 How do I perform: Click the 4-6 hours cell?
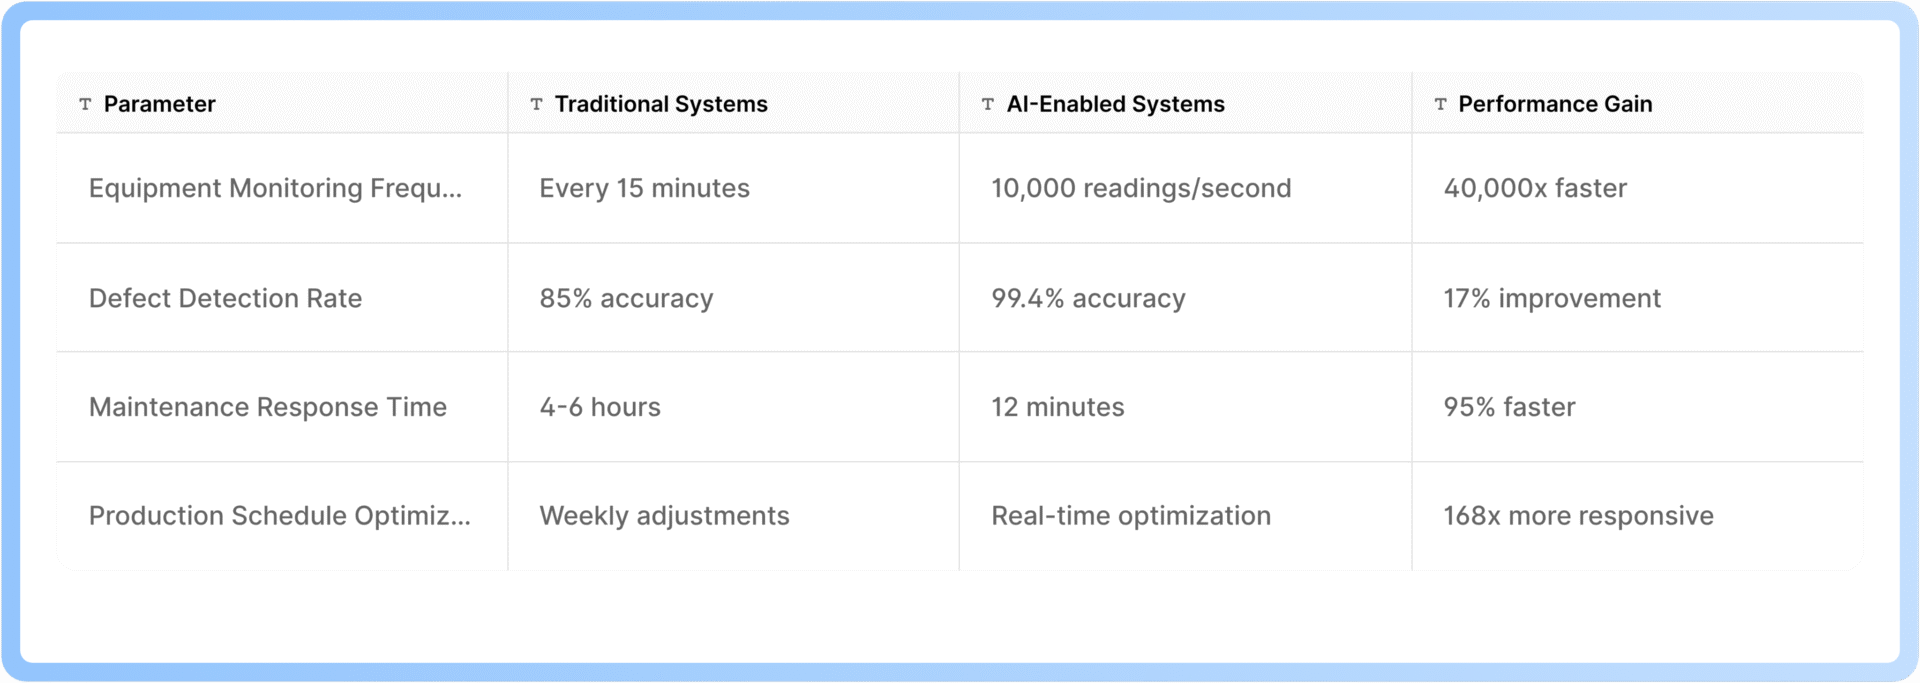coord(600,407)
